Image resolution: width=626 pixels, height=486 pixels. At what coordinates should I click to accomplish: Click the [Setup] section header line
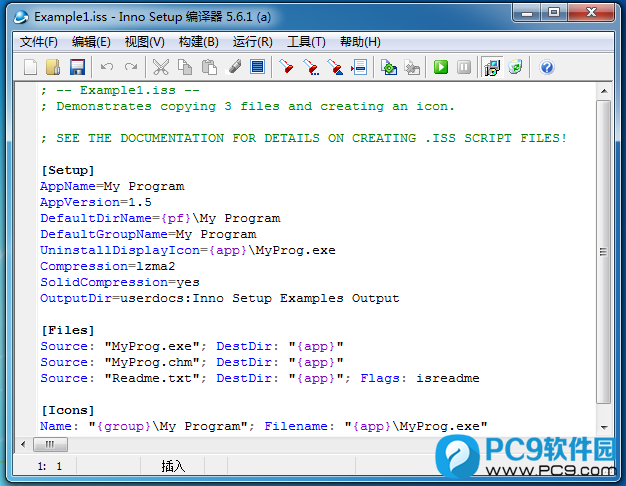point(68,171)
